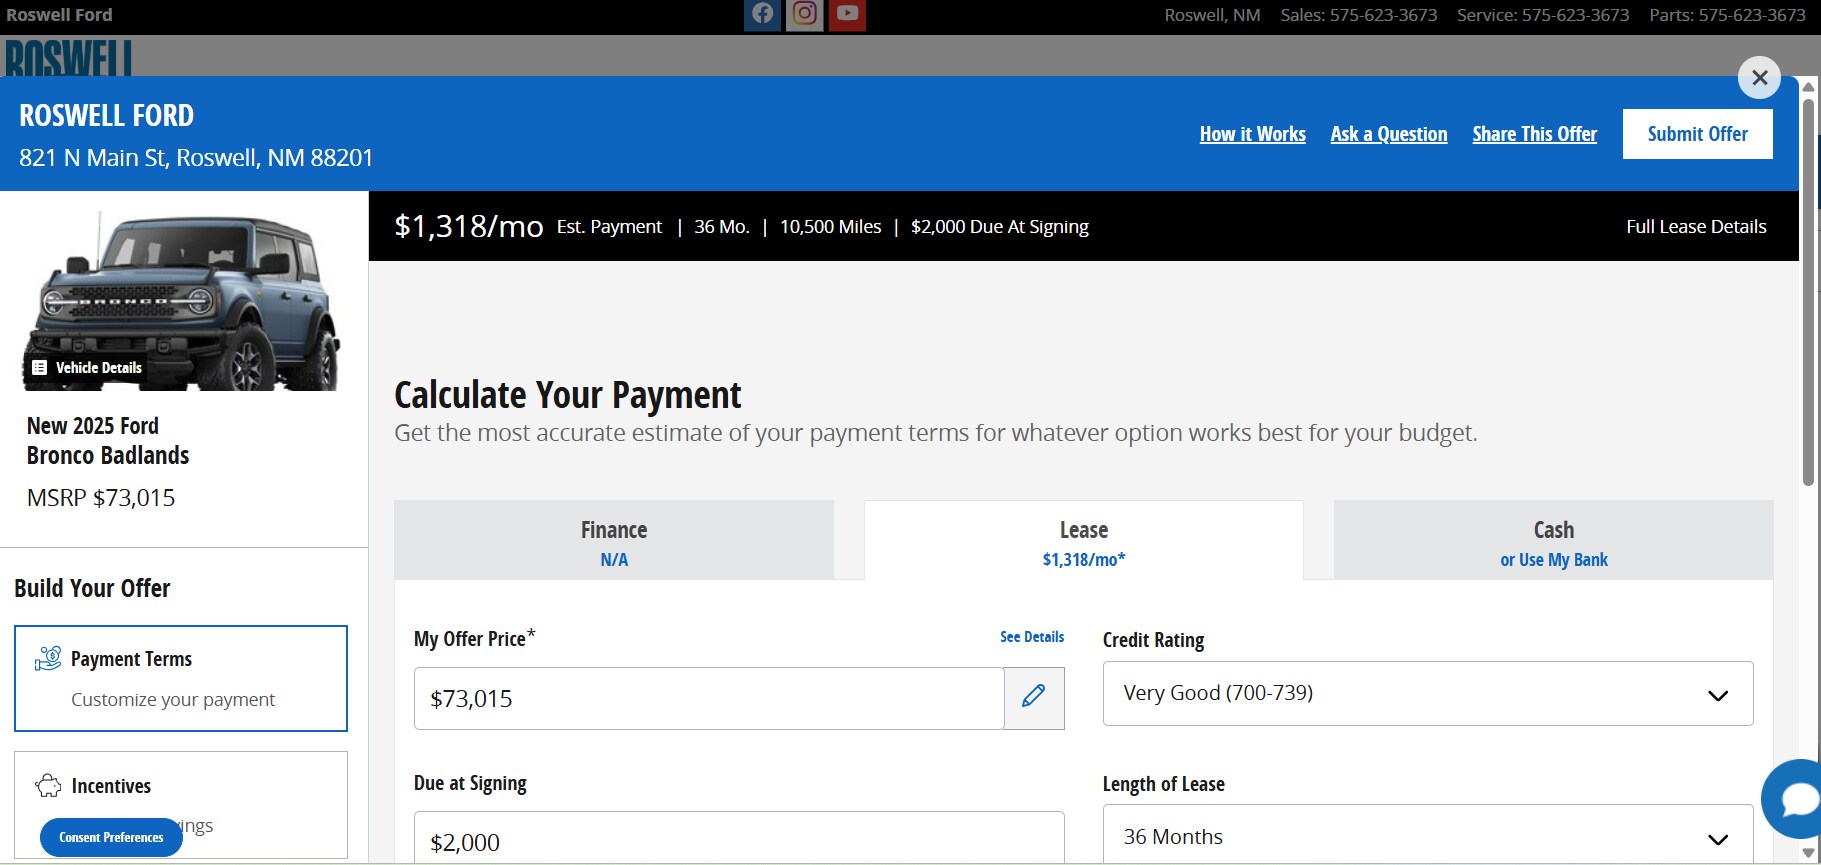Open the chat bubble widget
Image resolution: width=1821 pixels, height=865 pixels.
(1797, 799)
